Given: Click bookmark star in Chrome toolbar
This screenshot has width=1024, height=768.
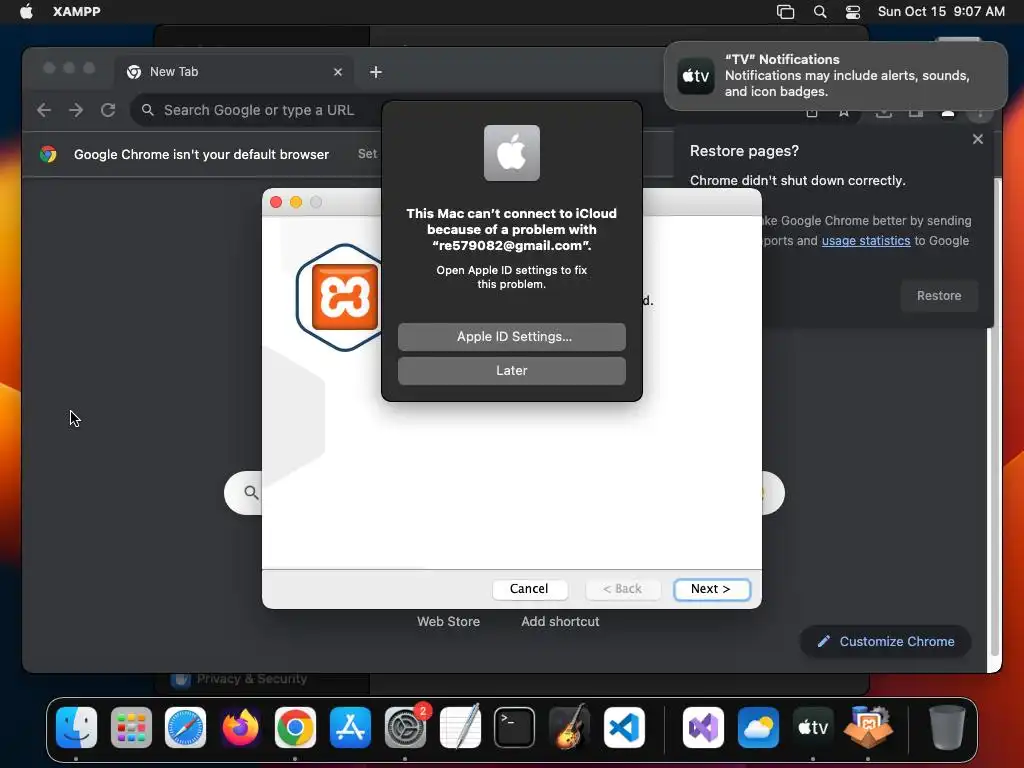Looking at the screenshot, I should pyautogui.click(x=844, y=112).
